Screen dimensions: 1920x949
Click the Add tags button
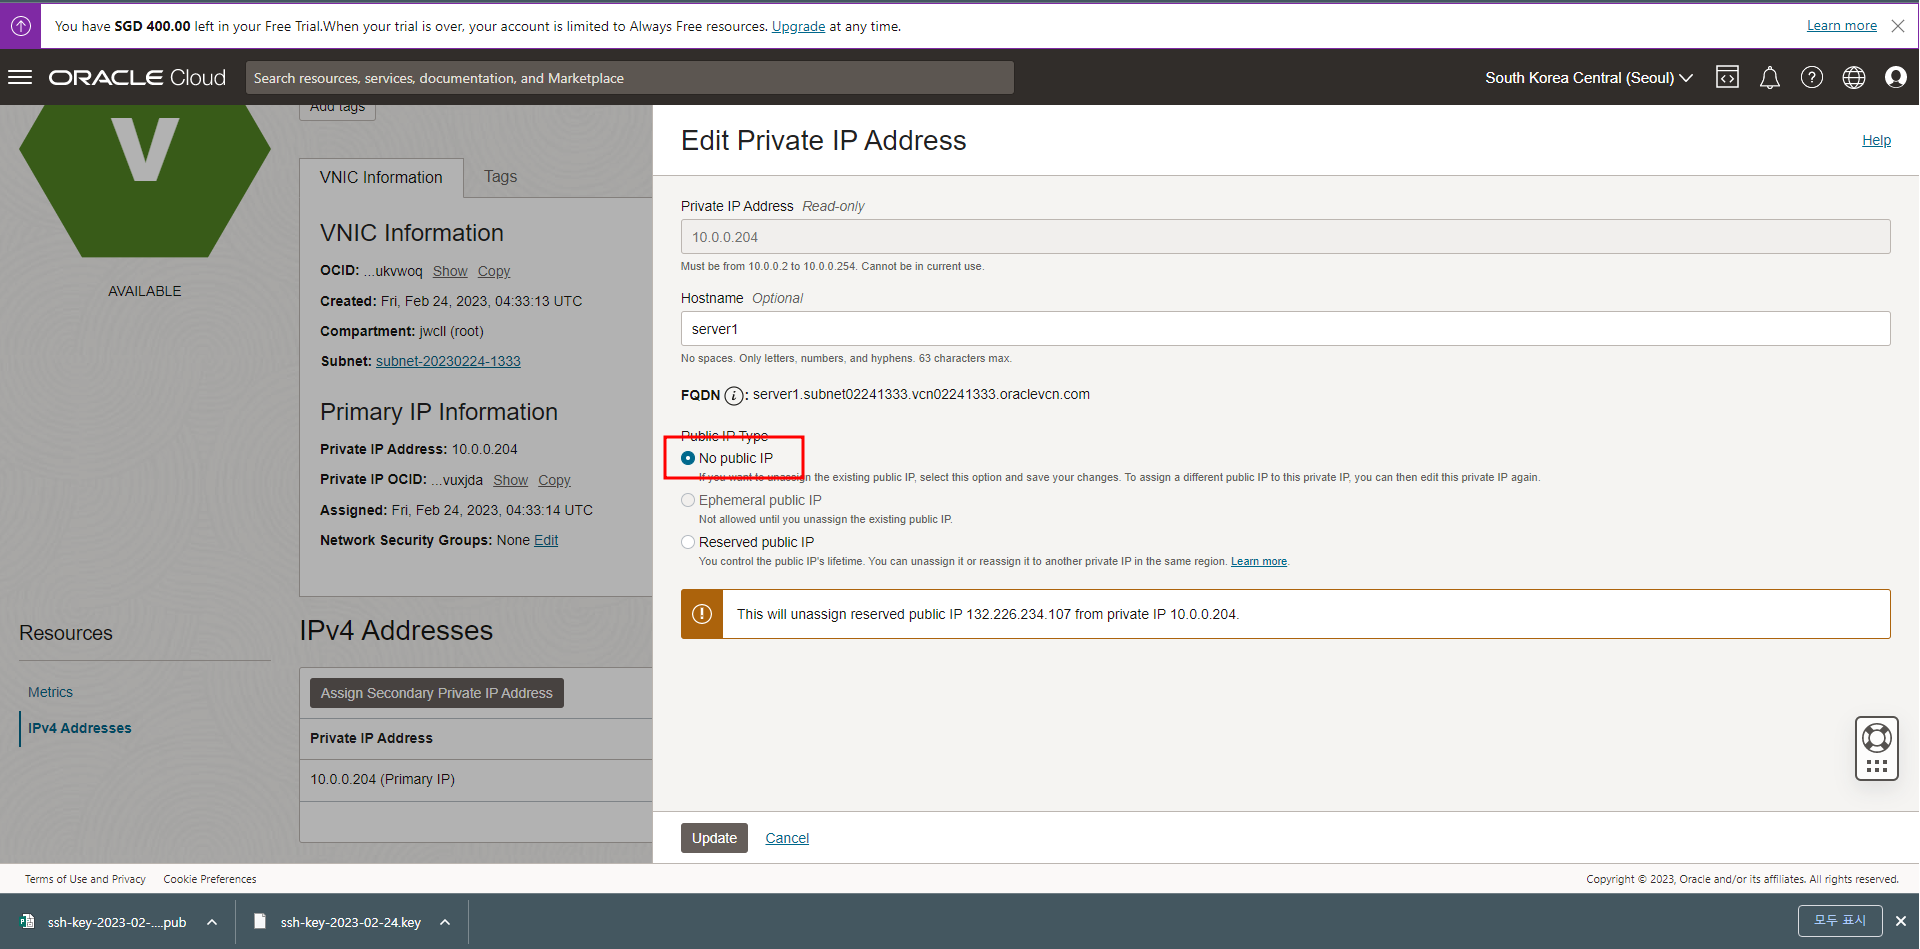pyautogui.click(x=337, y=108)
